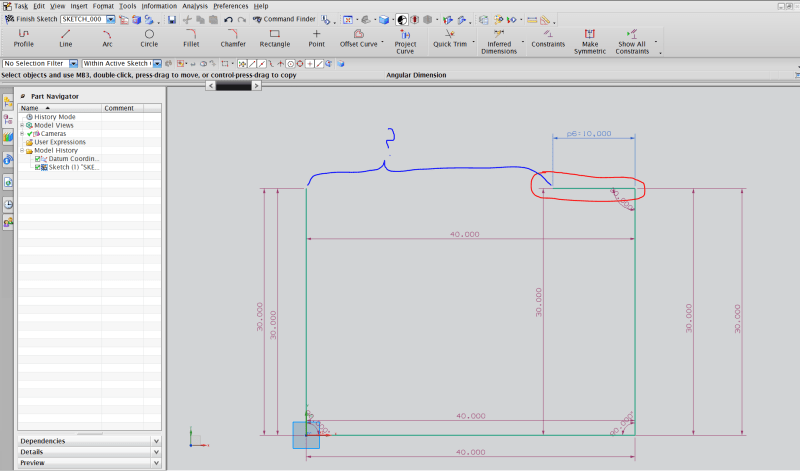Viewport: 800px width, 471px height.
Task: Open the Part Navigator sidebar tab
Action: [x=8, y=120]
